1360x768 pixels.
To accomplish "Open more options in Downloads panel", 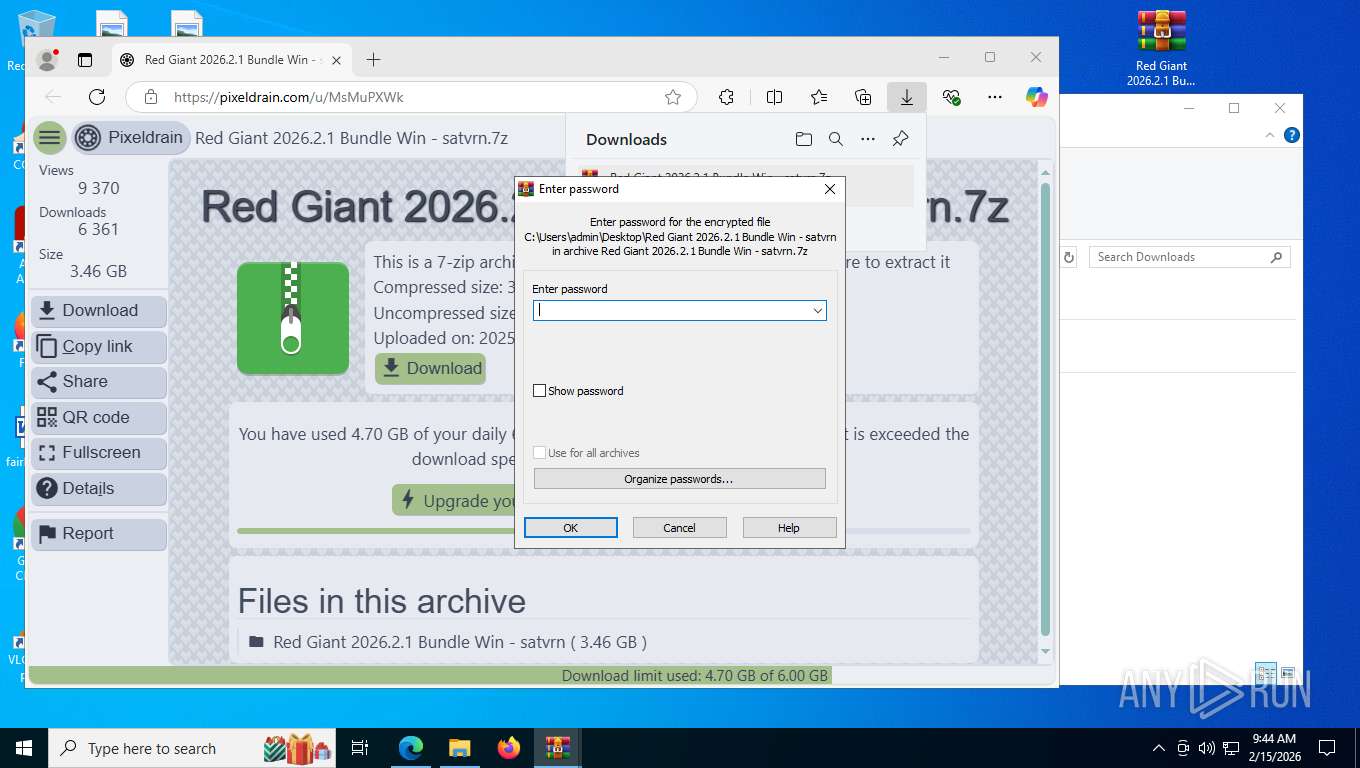I will pyautogui.click(x=868, y=139).
